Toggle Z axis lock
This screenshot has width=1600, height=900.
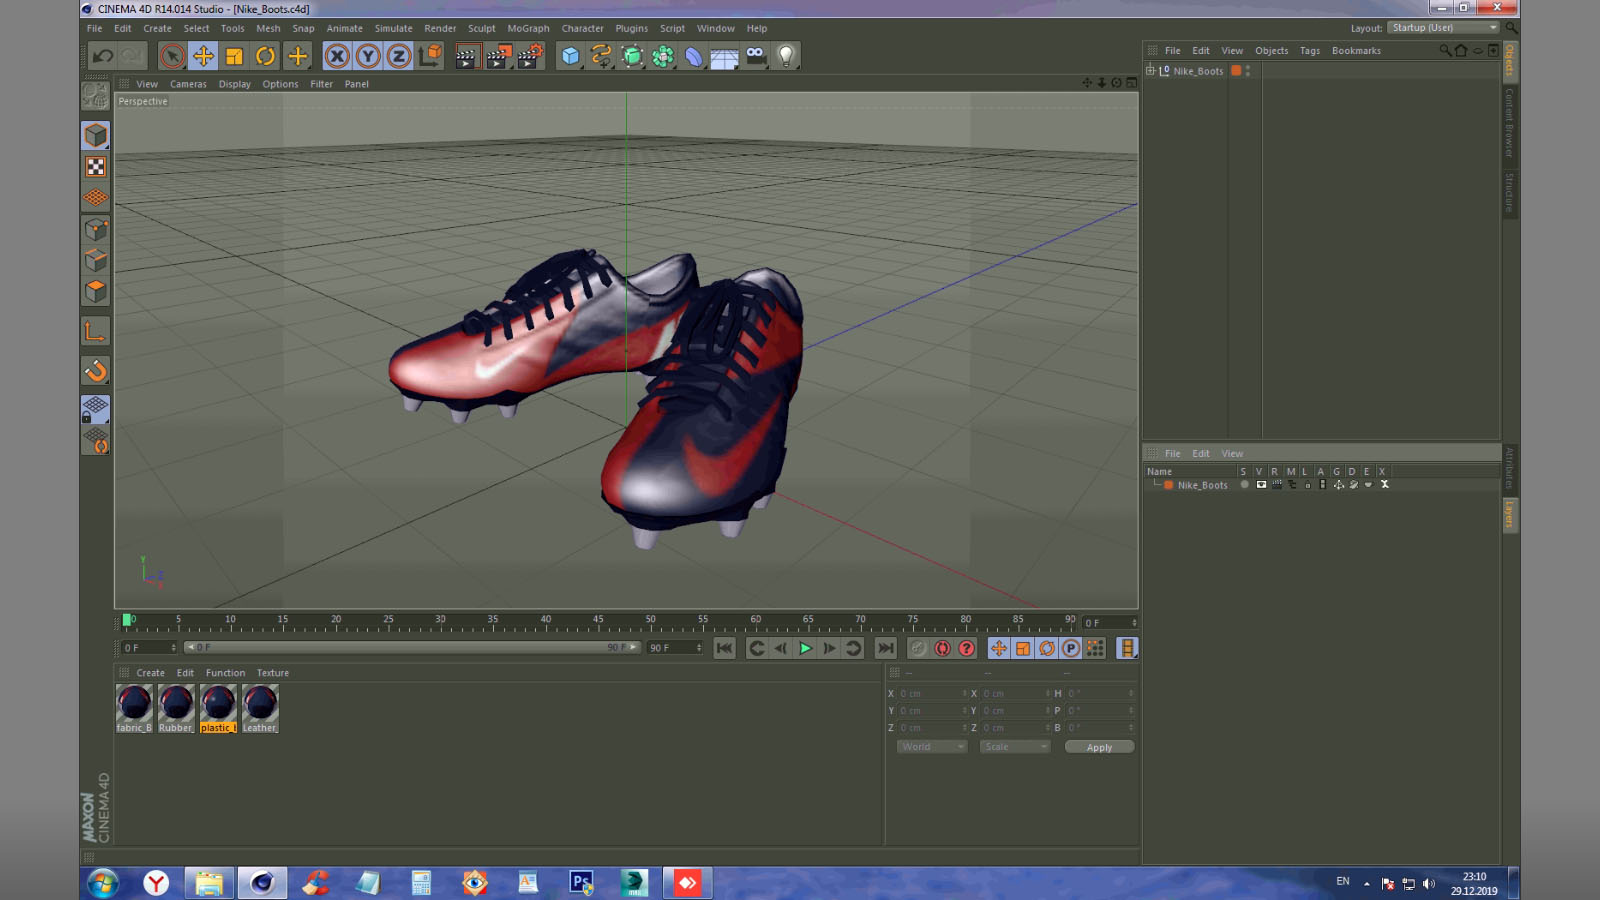pyautogui.click(x=399, y=56)
